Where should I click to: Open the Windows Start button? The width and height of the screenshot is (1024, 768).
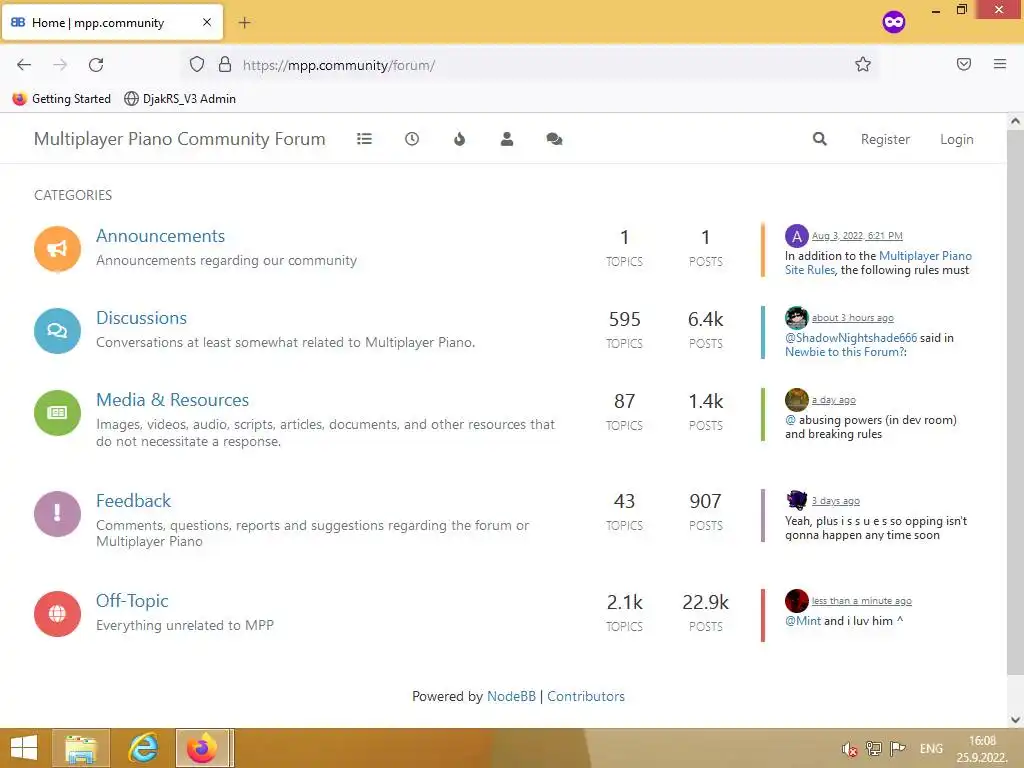pos(24,748)
